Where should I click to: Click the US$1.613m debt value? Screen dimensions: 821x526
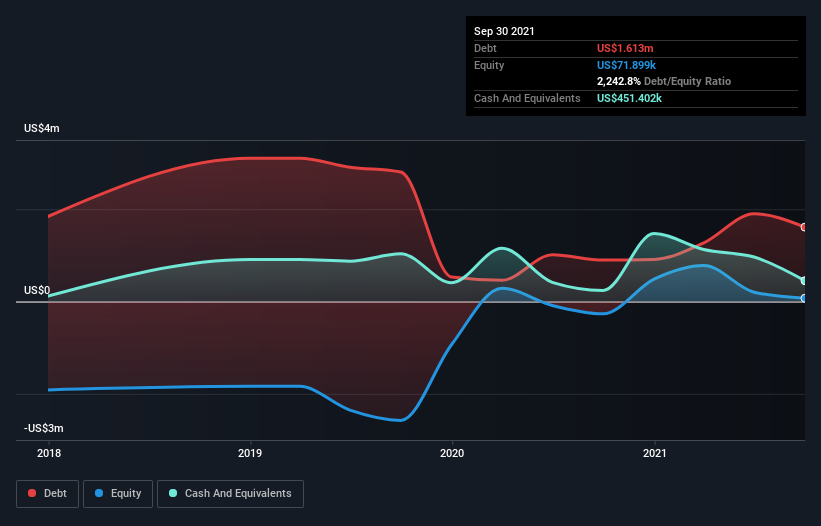pos(625,48)
